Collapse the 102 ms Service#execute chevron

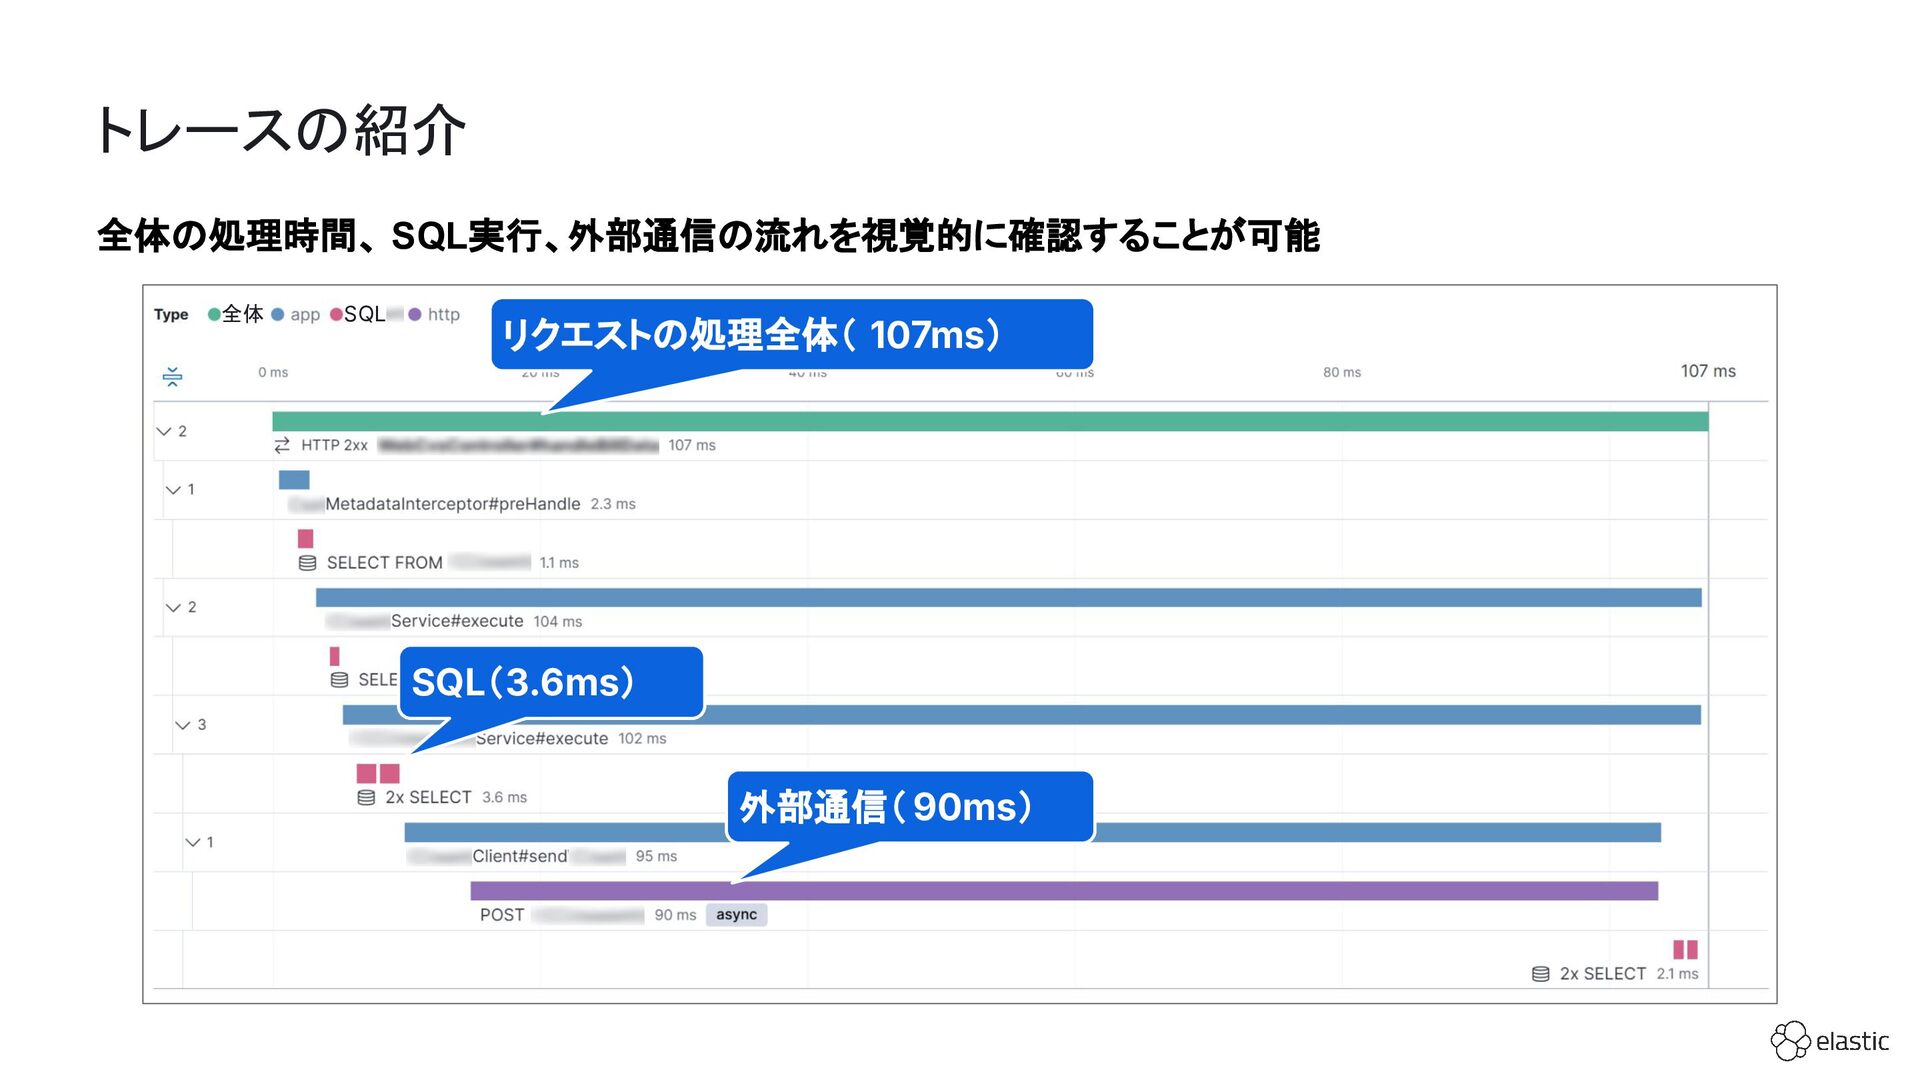(183, 725)
